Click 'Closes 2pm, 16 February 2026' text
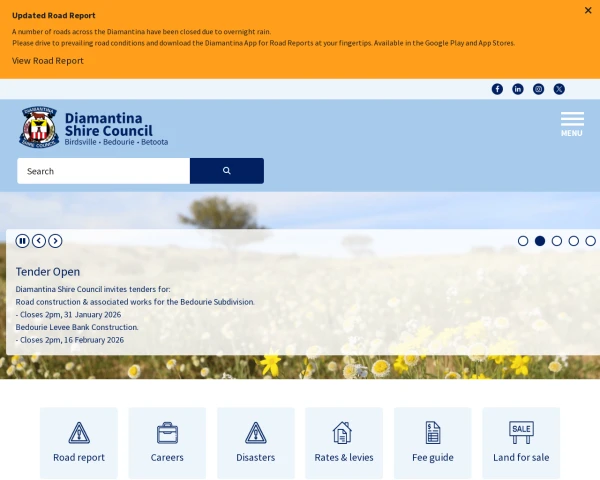Image resolution: width=600 pixels, height=480 pixels. pos(72,340)
